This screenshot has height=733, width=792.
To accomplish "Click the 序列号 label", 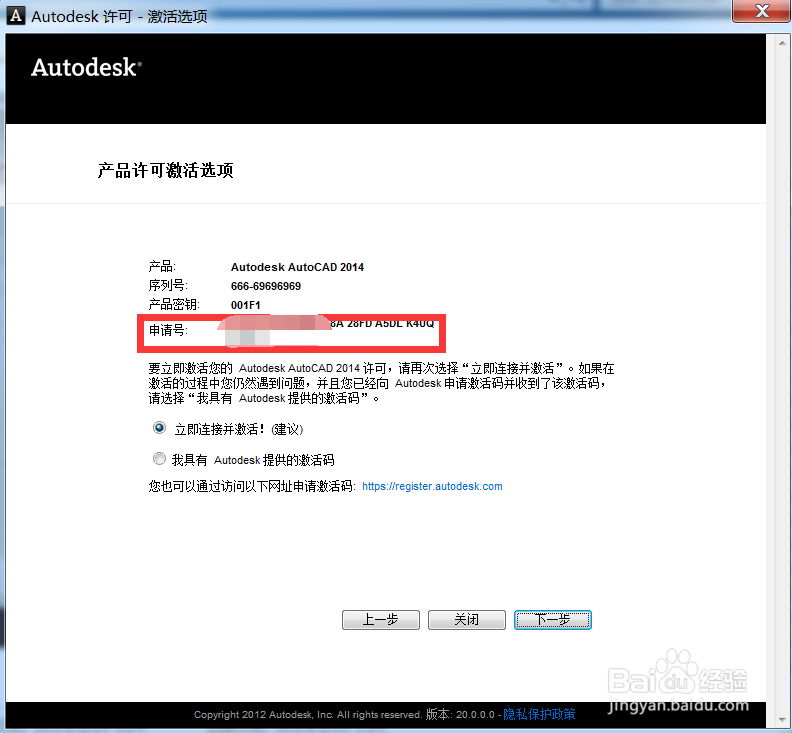I will click(x=168, y=285).
